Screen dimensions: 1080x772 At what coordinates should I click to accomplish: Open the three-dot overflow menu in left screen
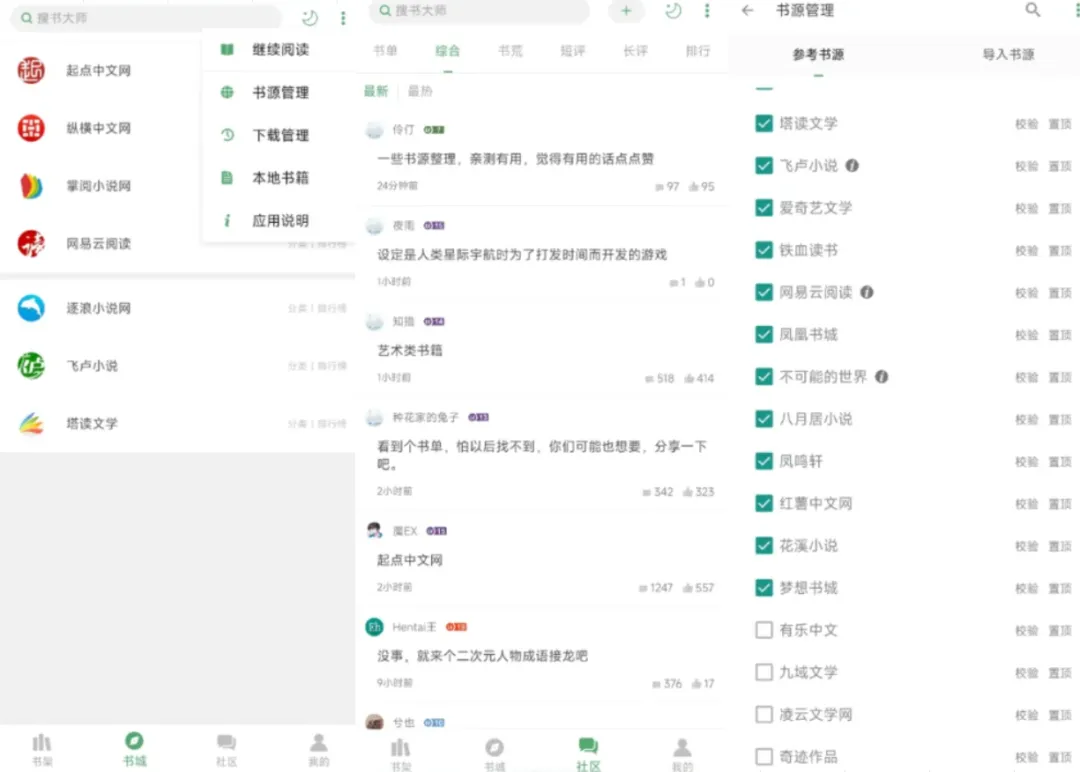[343, 18]
